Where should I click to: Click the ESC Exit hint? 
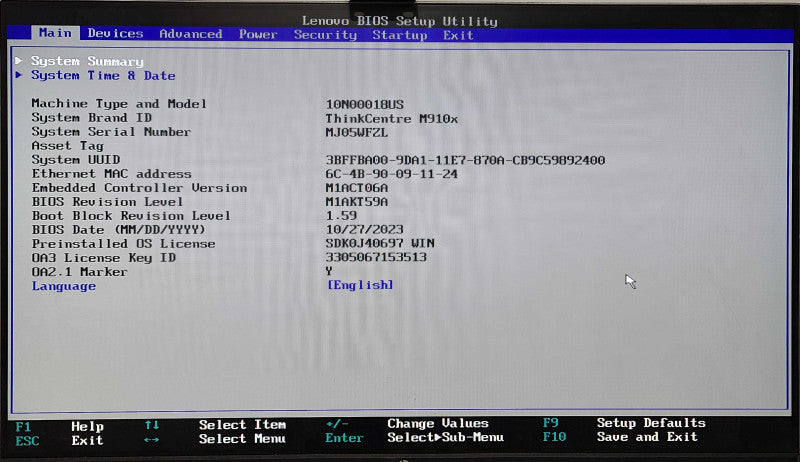click(59, 440)
